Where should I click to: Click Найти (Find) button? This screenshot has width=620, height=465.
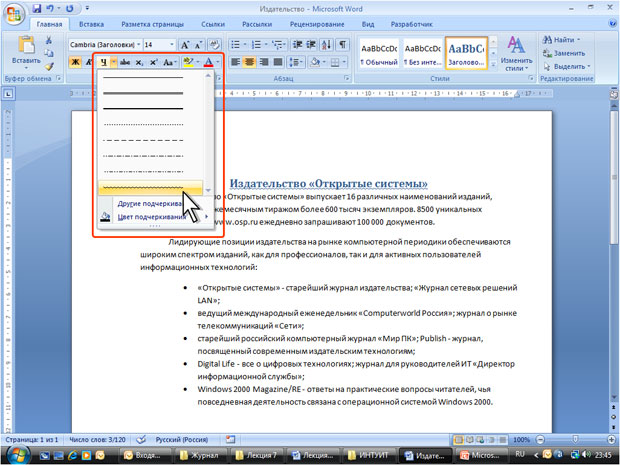pyautogui.click(x=561, y=40)
